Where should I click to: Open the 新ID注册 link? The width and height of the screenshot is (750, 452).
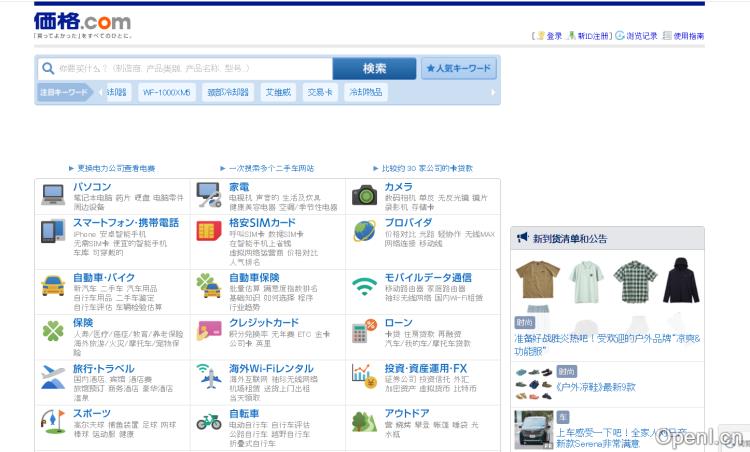[593, 36]
